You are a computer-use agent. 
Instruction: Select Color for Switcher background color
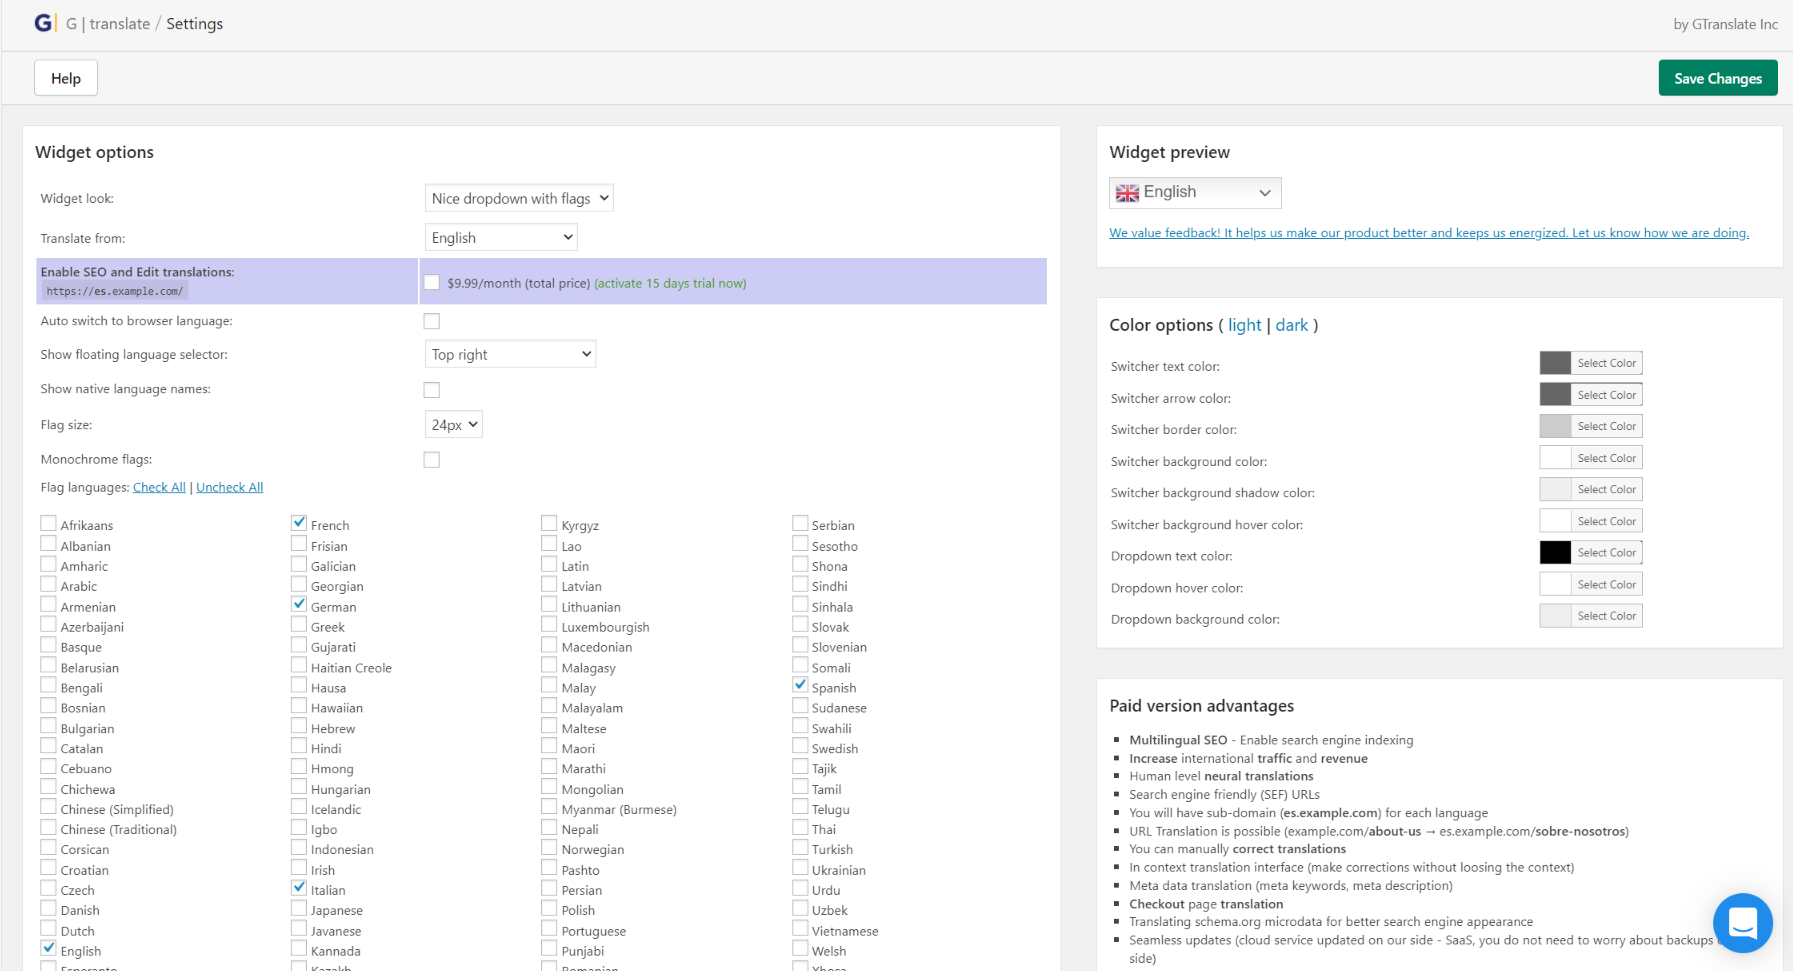[x=1606, y=458]
